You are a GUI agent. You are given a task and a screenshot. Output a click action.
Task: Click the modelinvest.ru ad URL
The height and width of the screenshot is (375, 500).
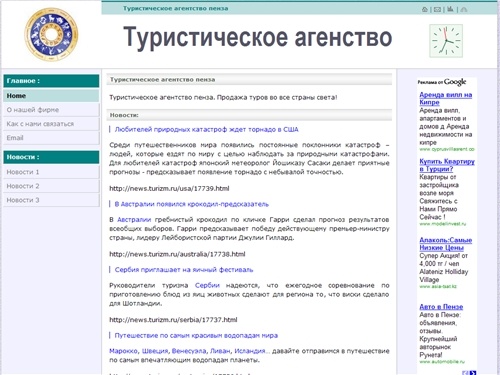(443, 224)
